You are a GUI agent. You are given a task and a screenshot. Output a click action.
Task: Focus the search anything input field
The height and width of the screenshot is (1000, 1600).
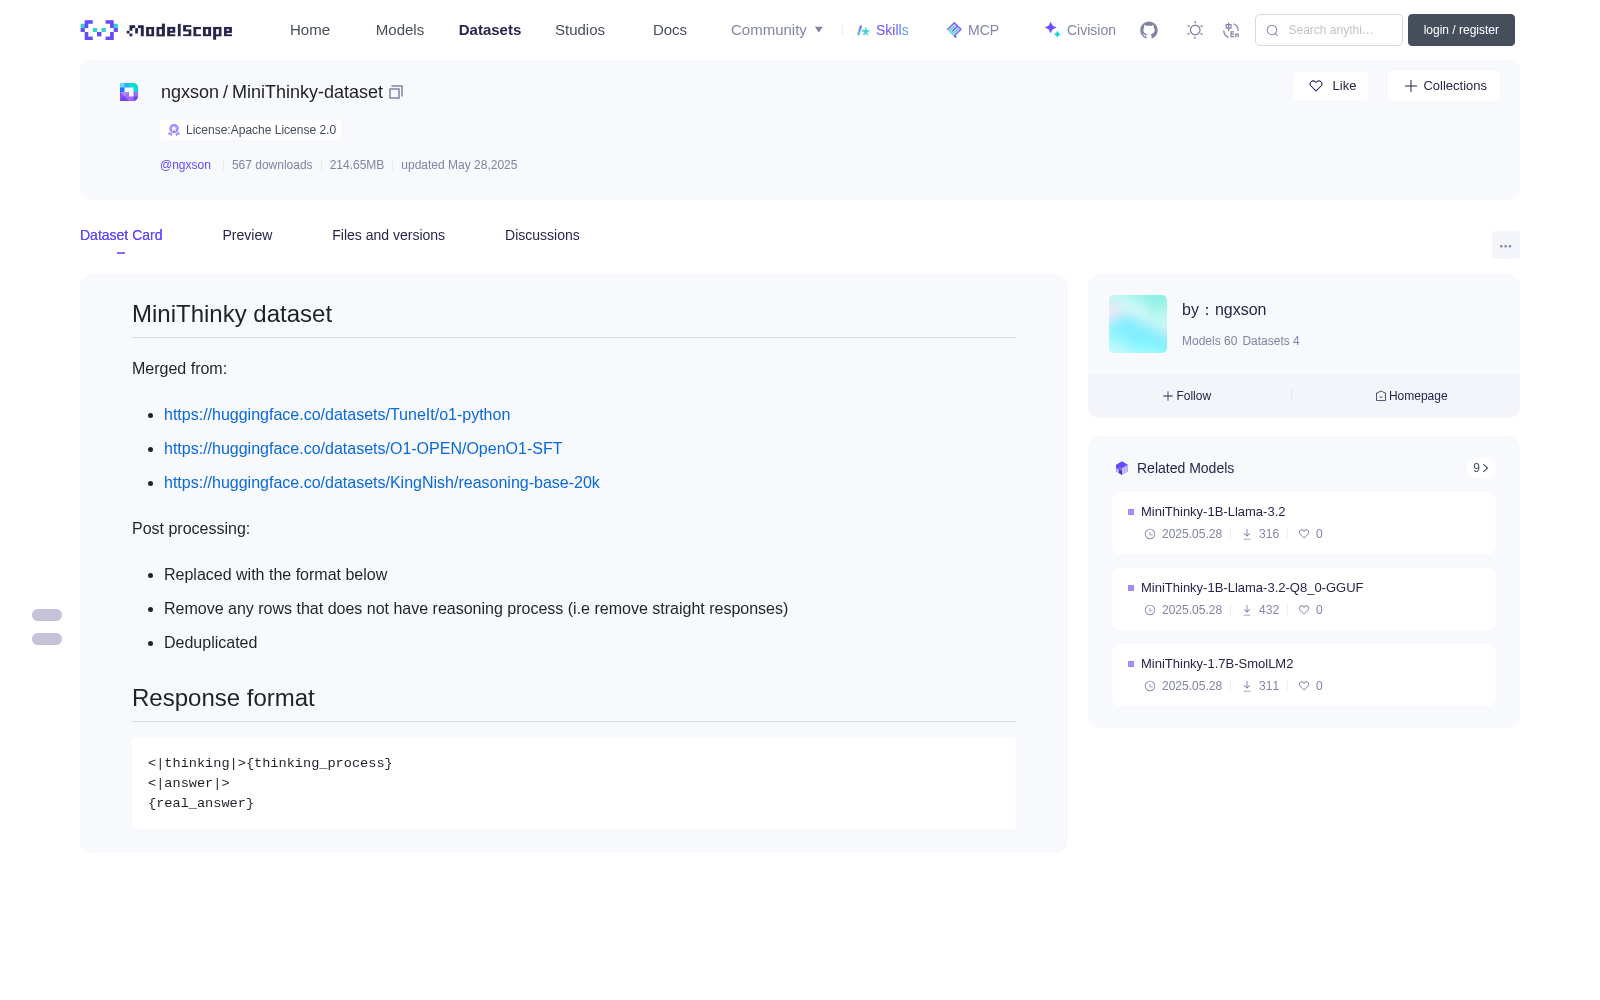point(1329,30)
